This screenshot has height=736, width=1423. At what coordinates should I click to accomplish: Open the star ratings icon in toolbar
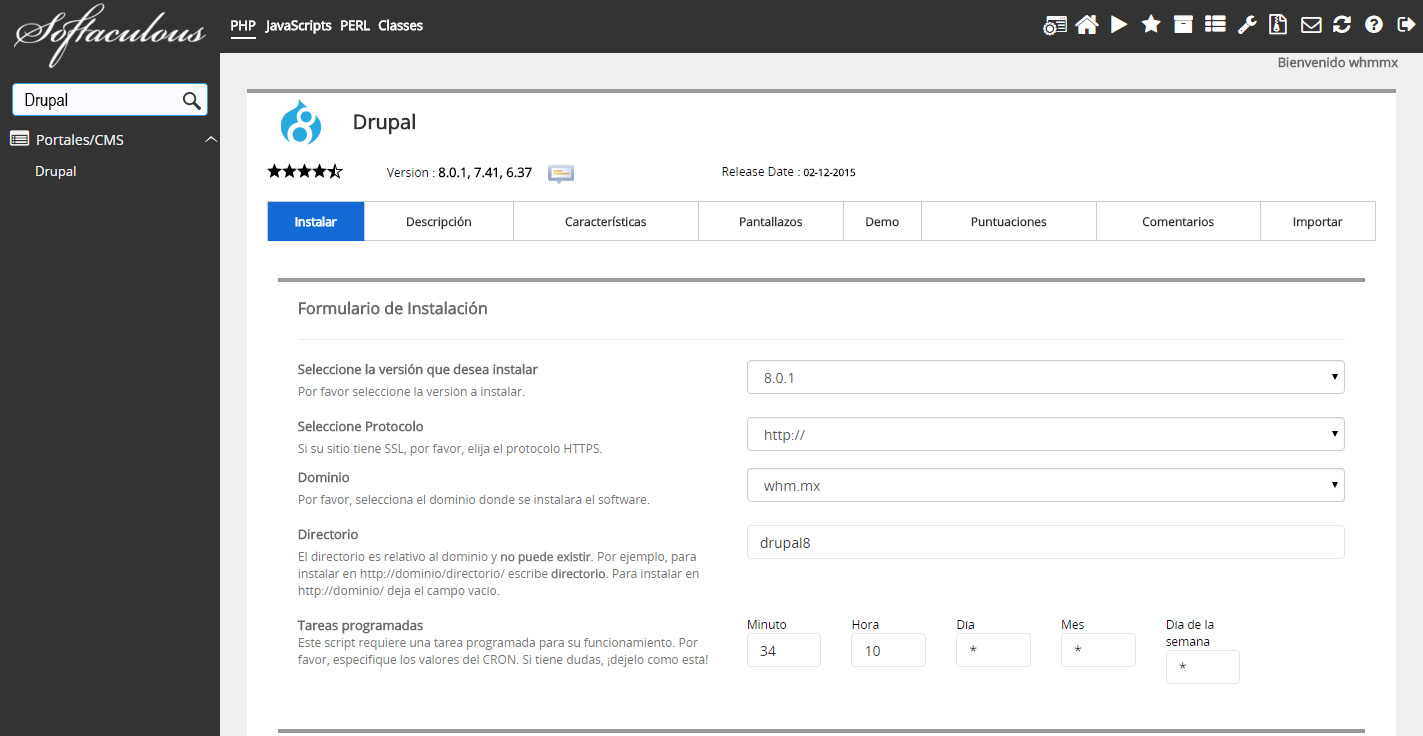1151,25
